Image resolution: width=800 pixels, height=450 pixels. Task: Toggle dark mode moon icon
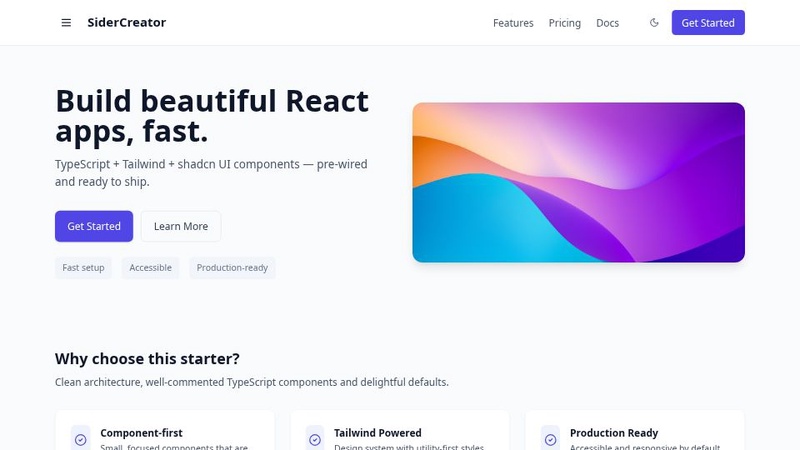coord(654,22)
